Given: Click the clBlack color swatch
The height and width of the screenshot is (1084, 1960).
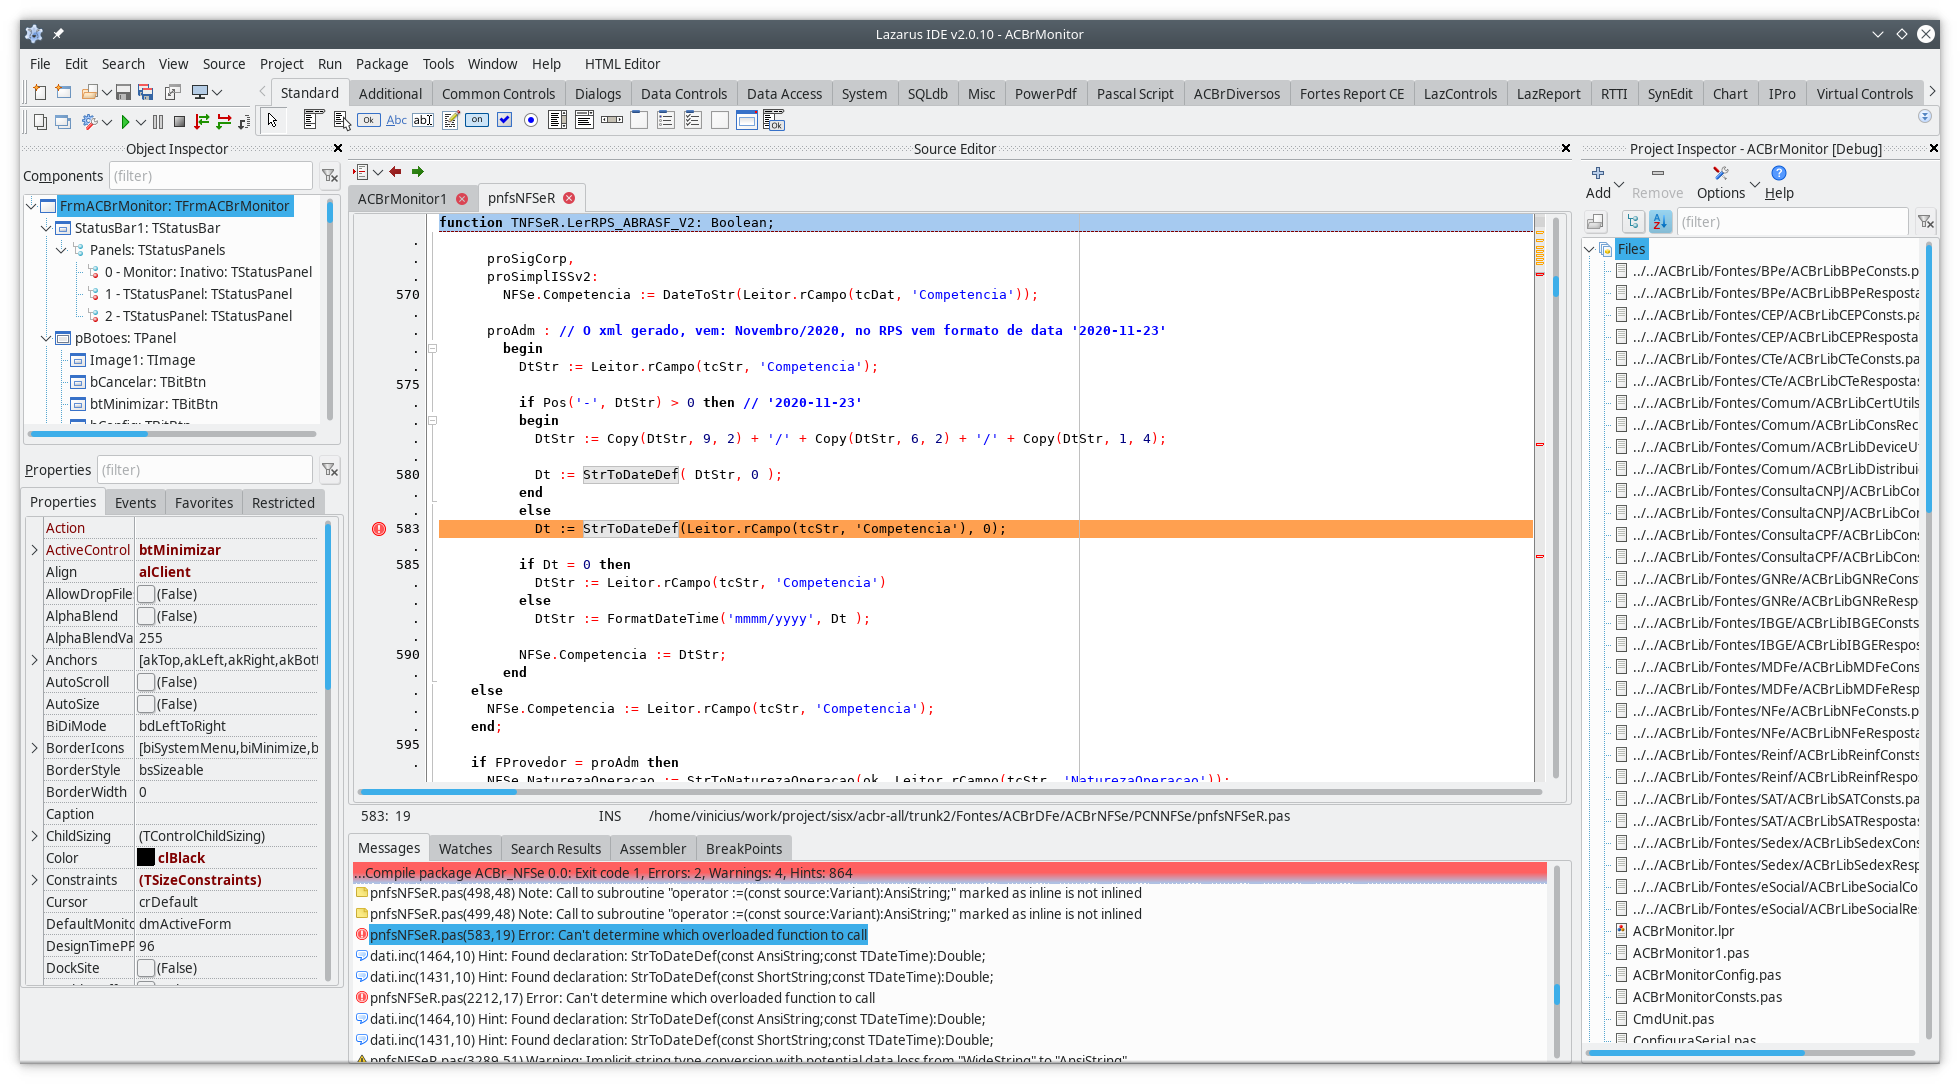Looking at the screenshot, I should (146, 858).
